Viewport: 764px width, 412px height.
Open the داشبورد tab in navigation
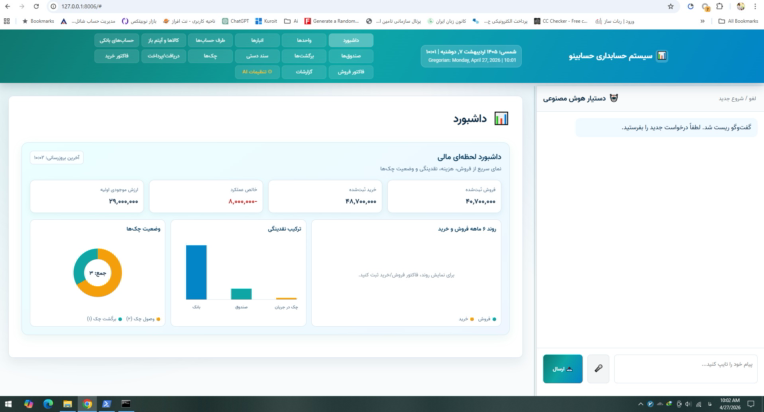click(351, 40)
